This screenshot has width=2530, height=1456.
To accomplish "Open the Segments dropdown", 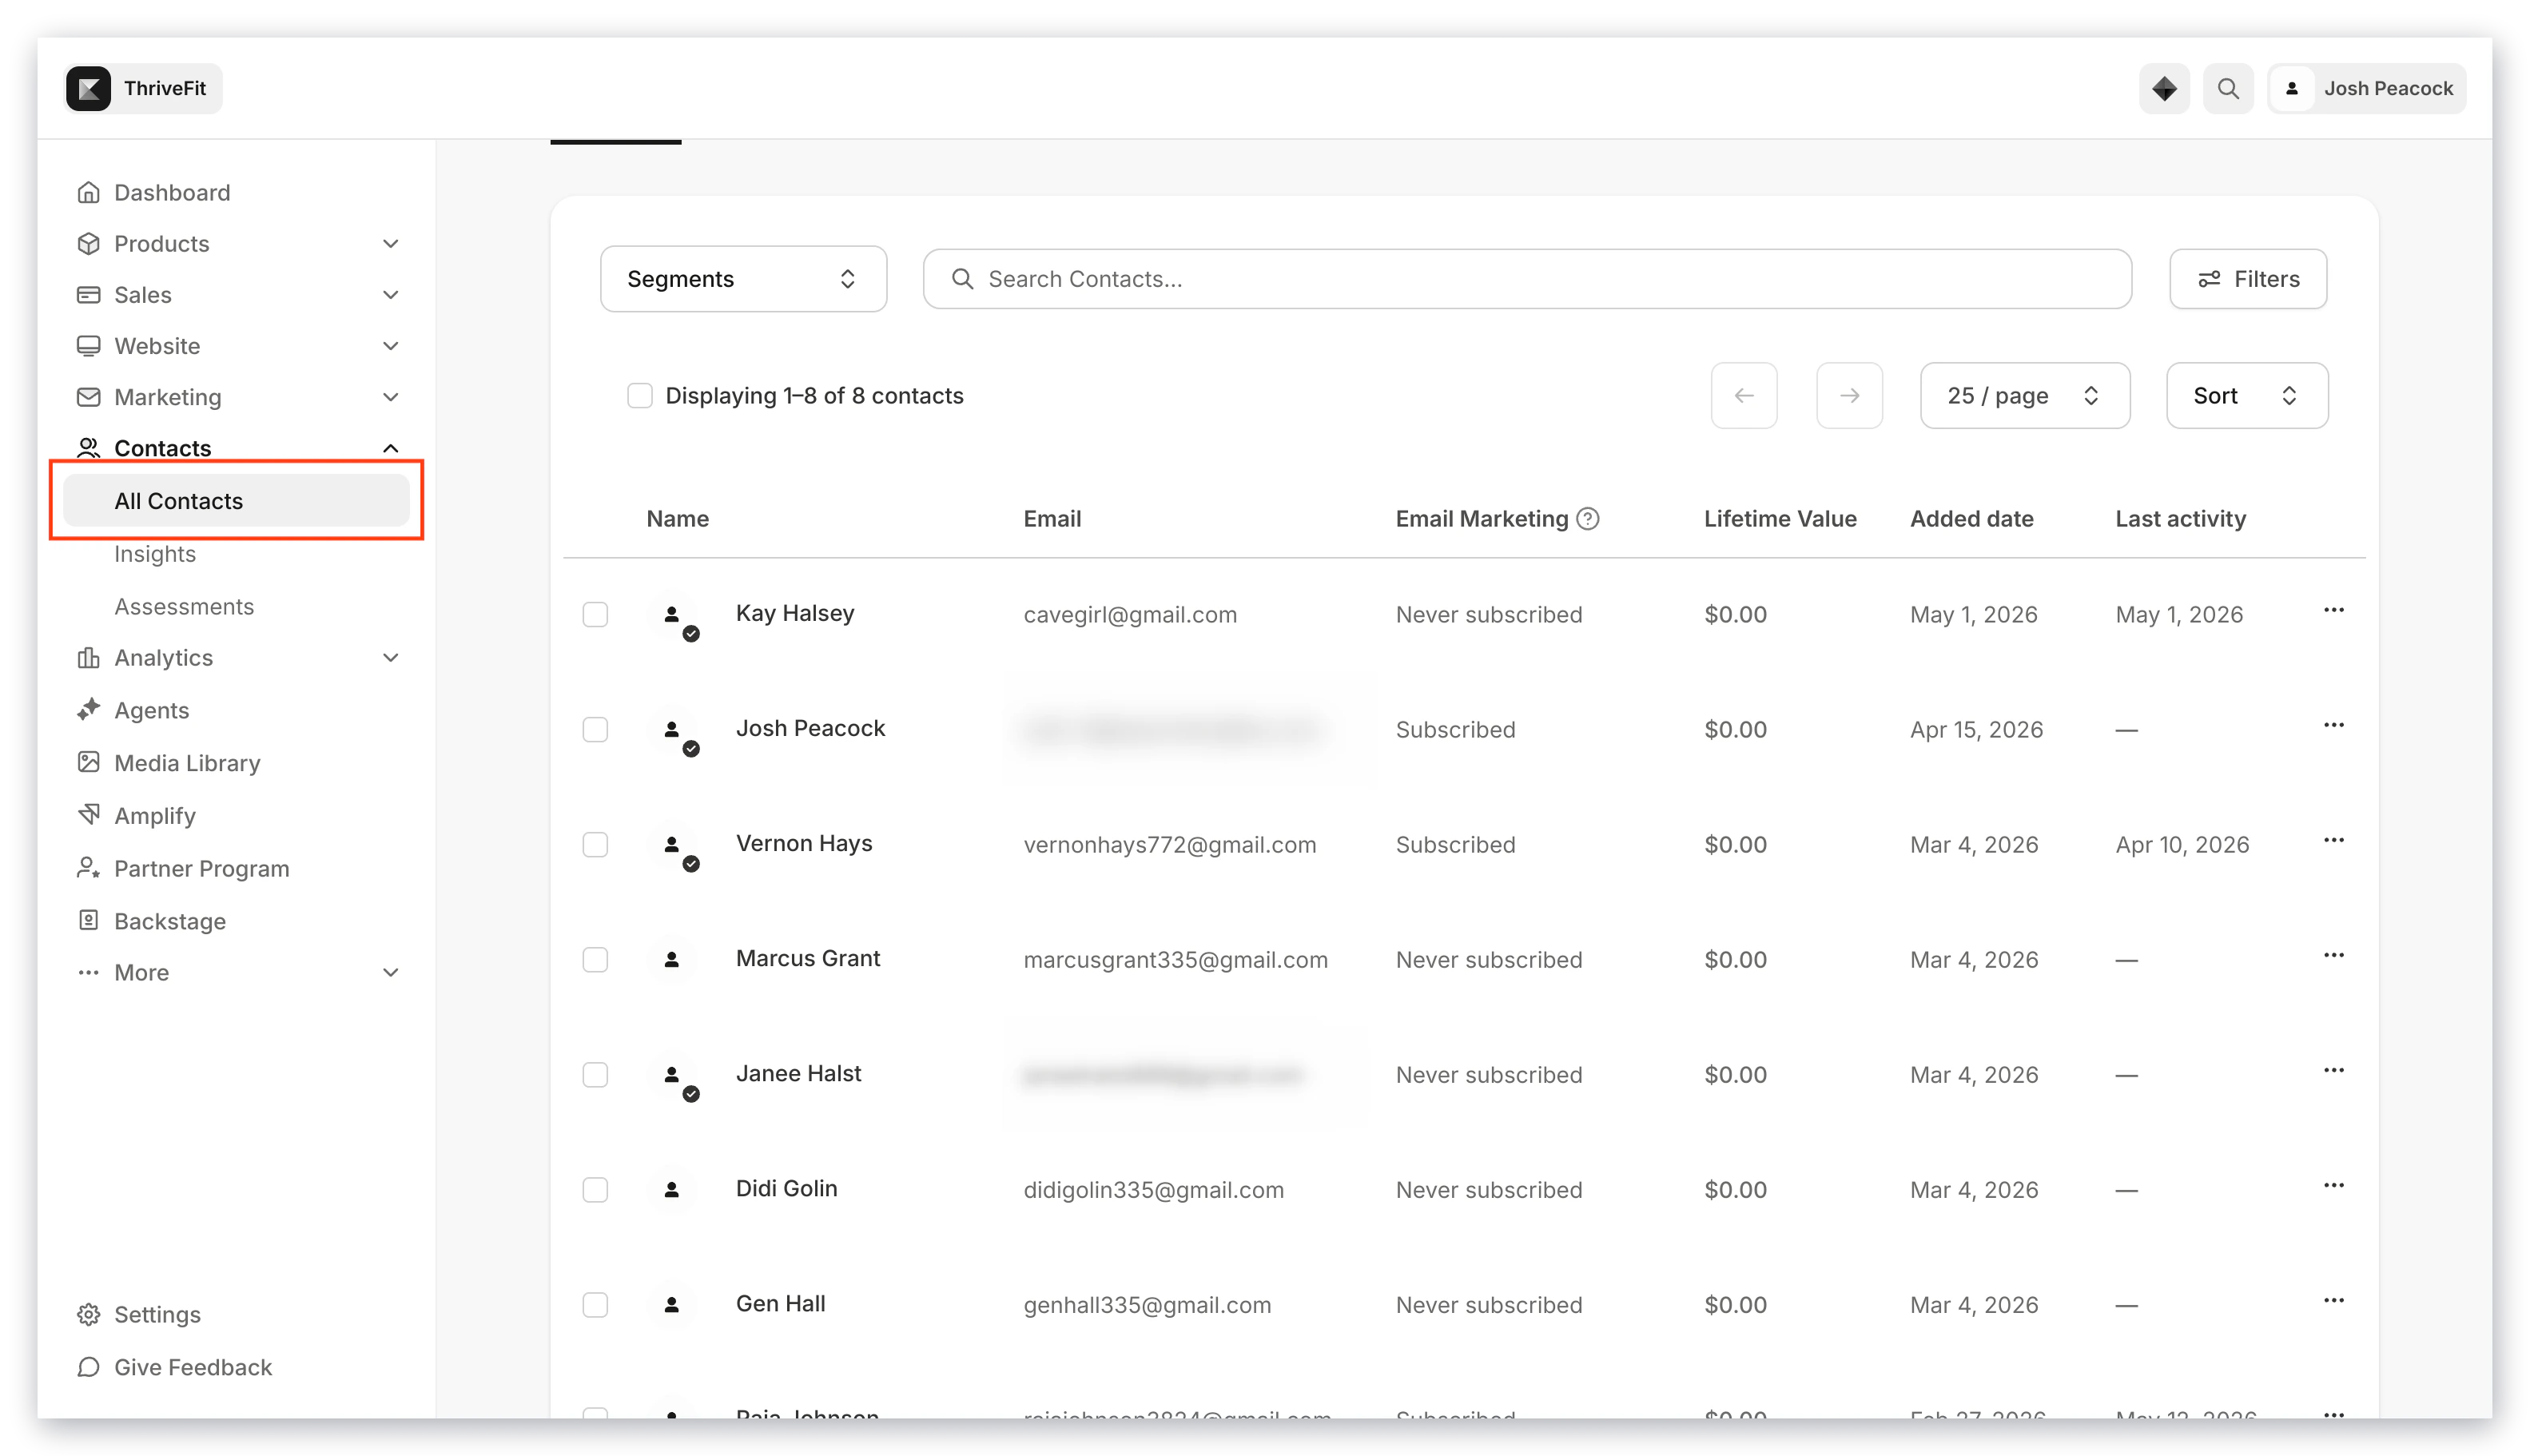I will (x=742, y=279).
